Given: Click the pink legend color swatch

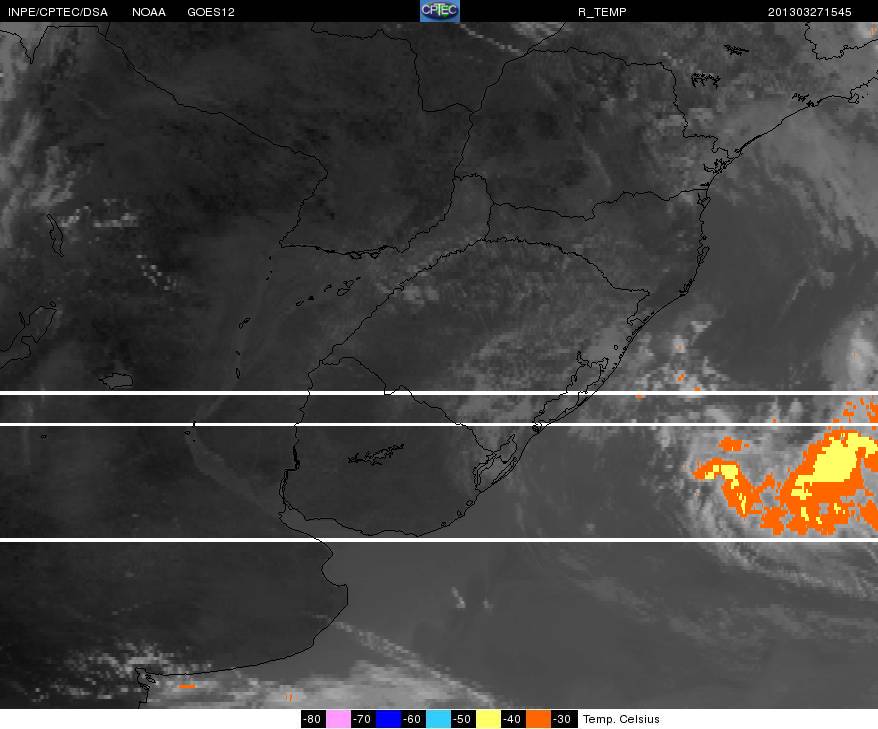Looking at the screenshot, I should pyautogui.click(x=338, y=719).
